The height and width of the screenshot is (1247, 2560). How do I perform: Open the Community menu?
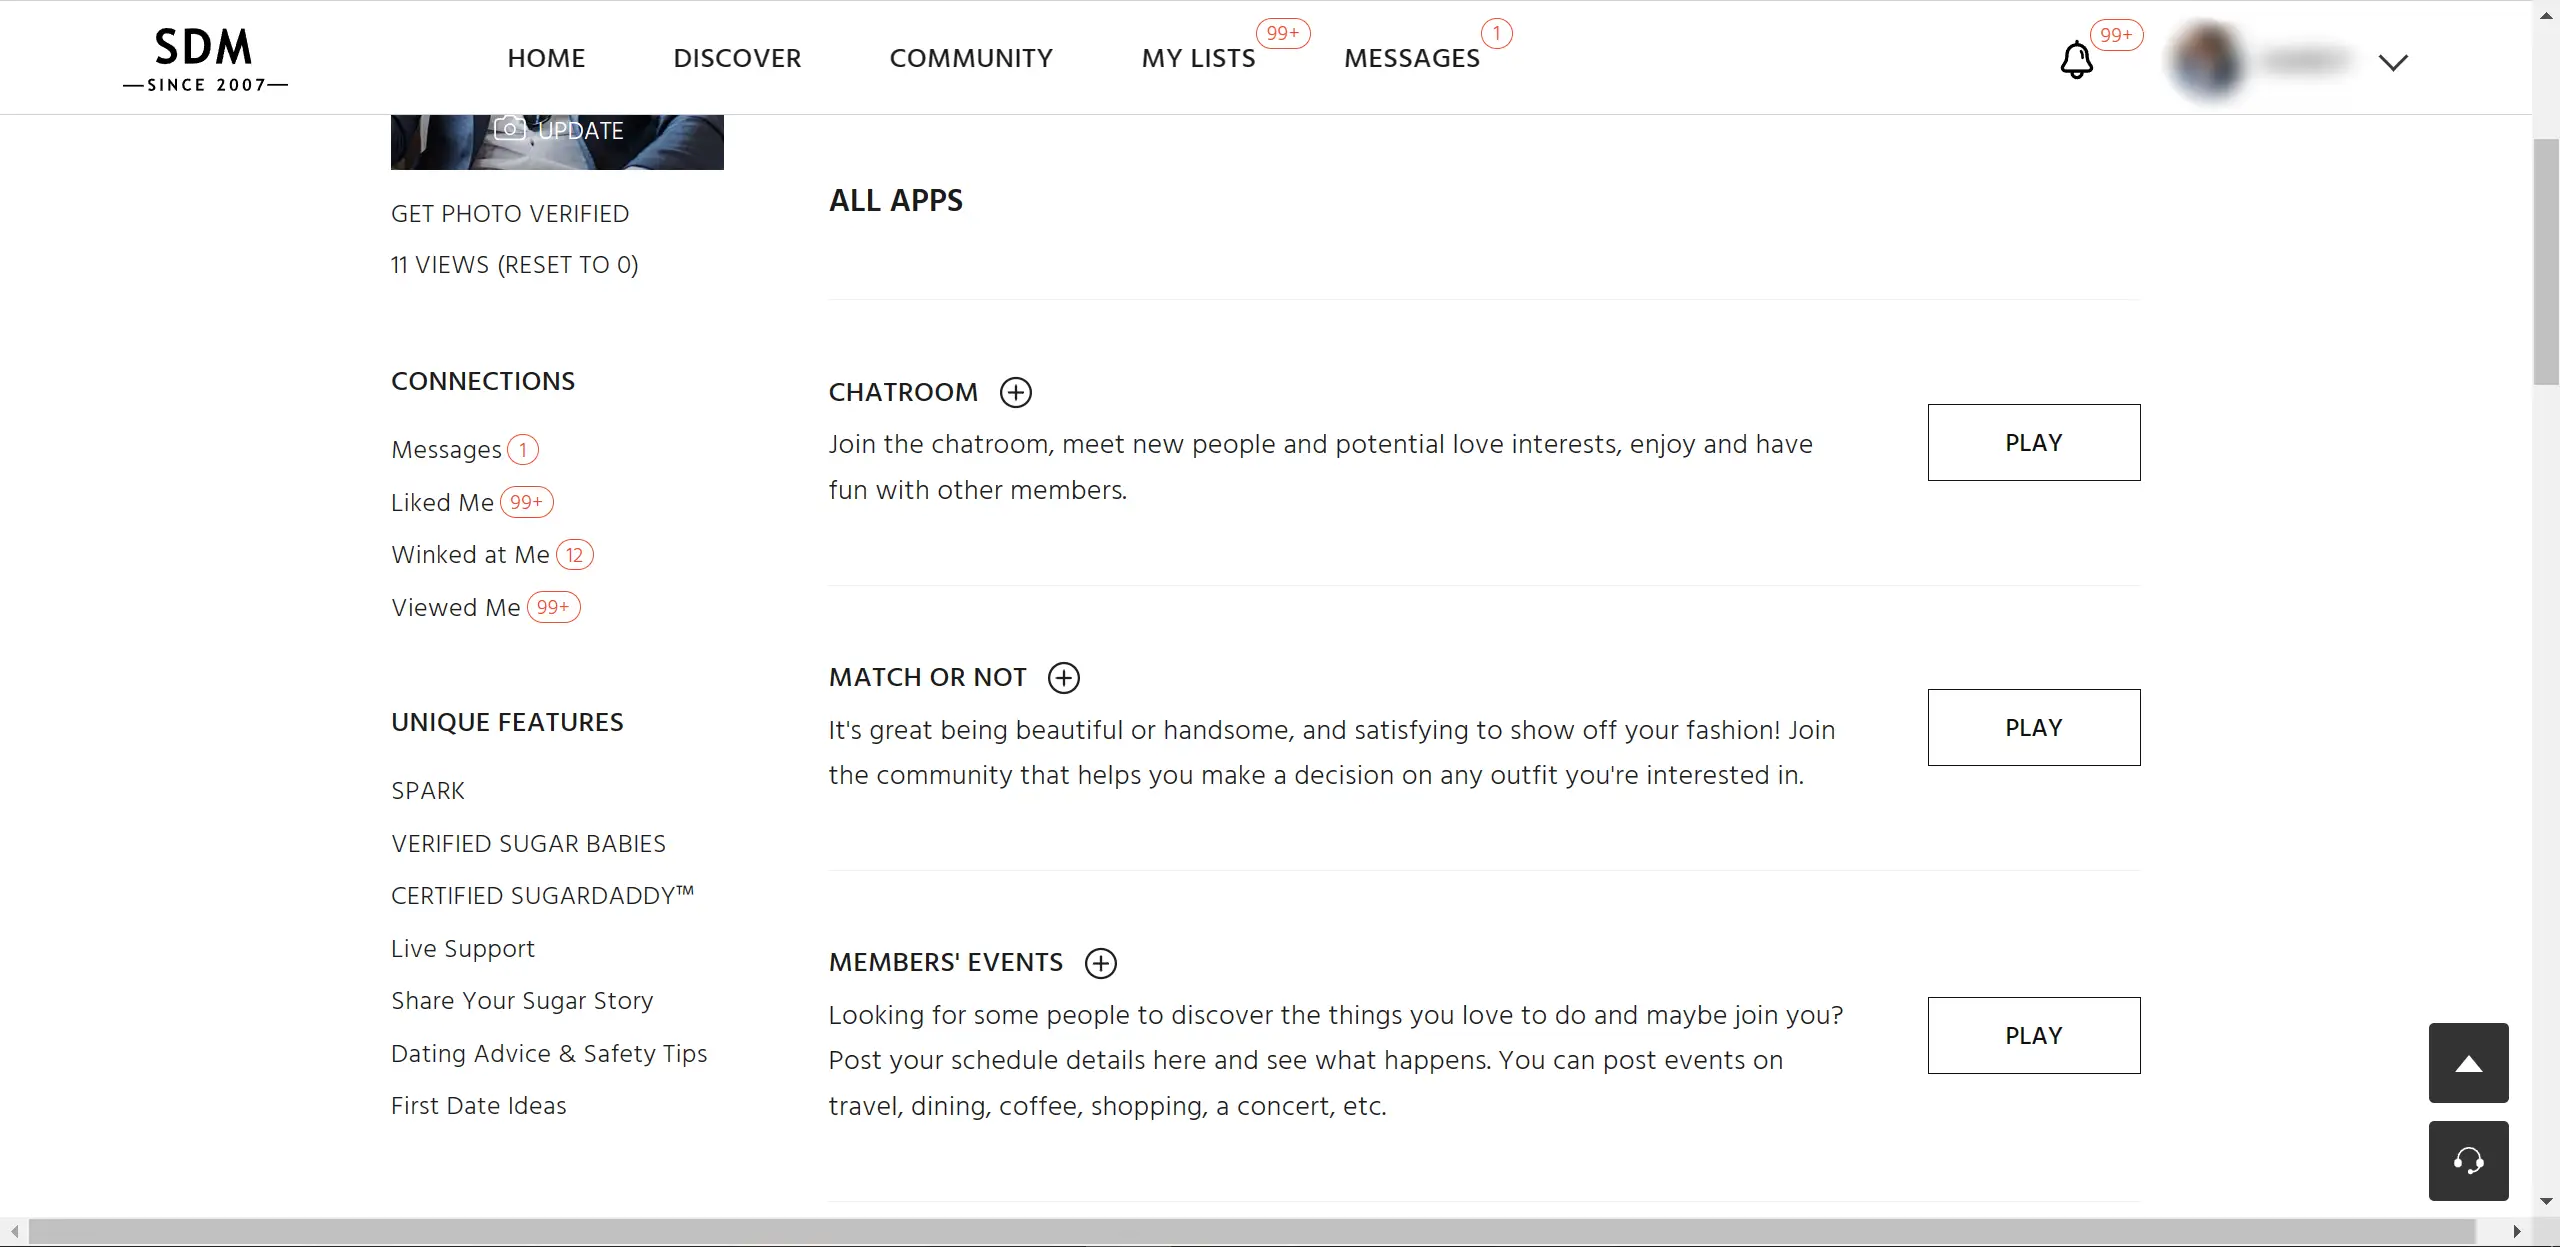tap(971, 58)
